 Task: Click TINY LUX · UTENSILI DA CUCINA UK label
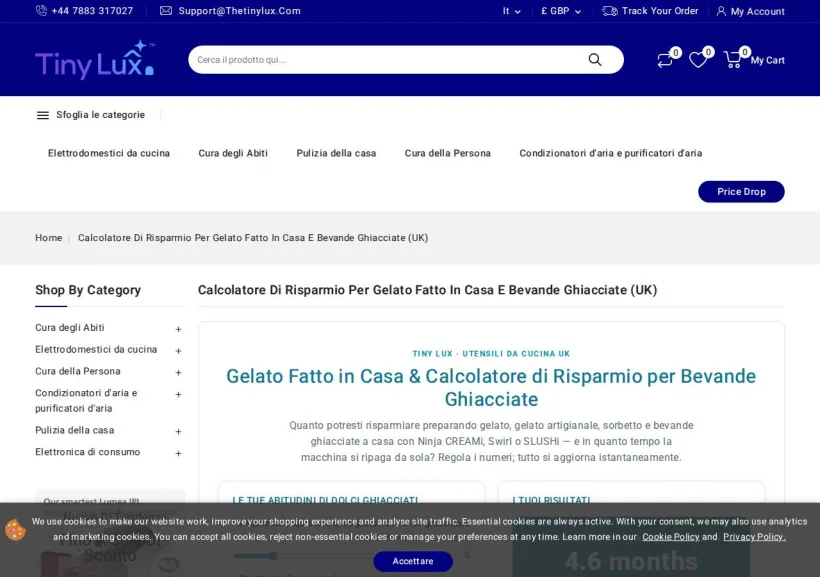tap(491, 354)
